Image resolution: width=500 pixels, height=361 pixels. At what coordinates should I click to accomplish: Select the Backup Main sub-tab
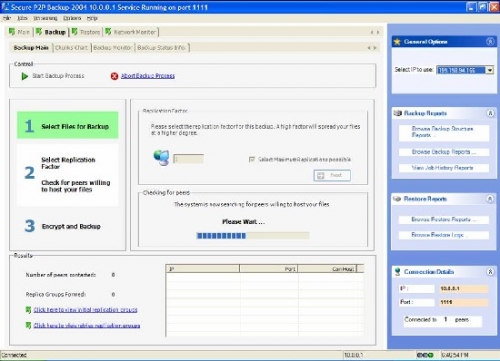(31, 48)
